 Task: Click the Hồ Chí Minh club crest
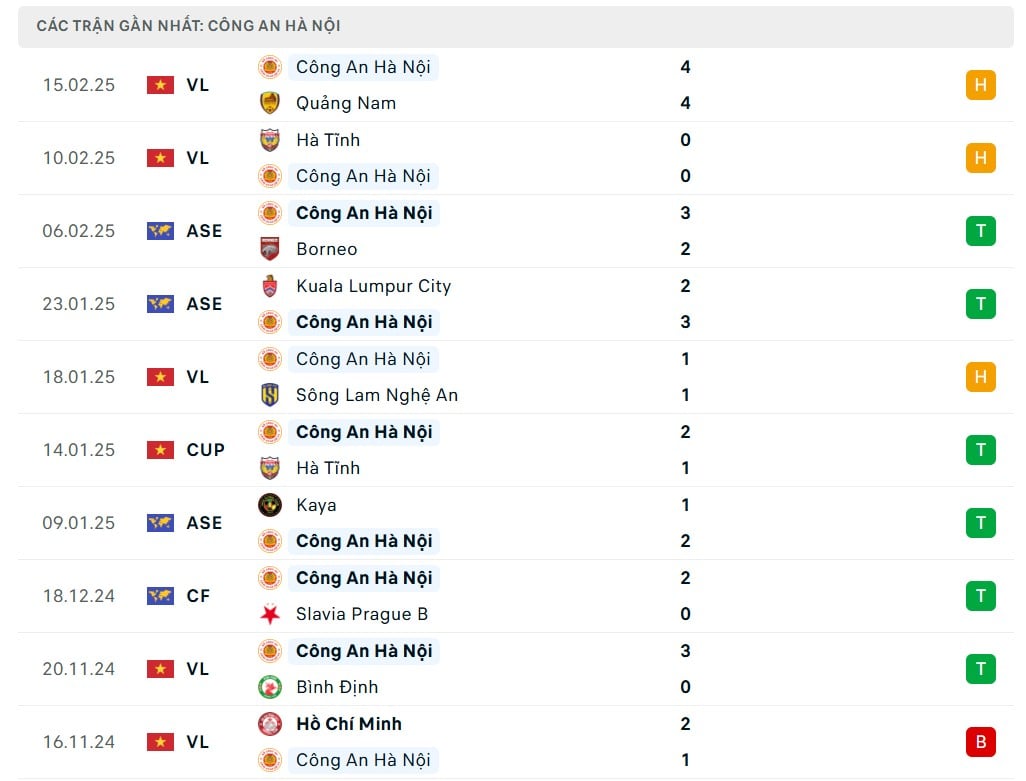(270, 723)
